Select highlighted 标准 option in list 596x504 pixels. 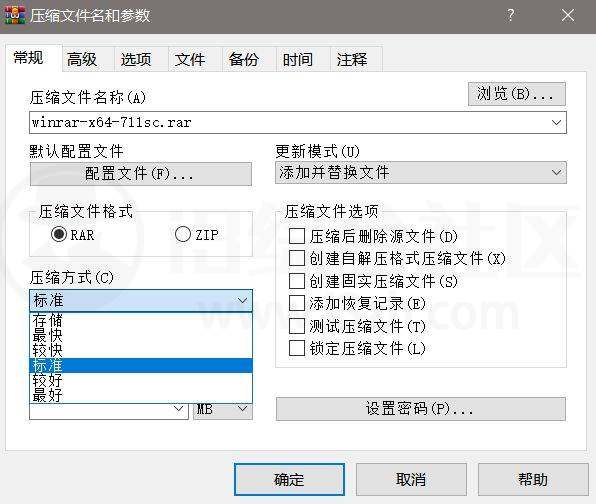[141, 365]
